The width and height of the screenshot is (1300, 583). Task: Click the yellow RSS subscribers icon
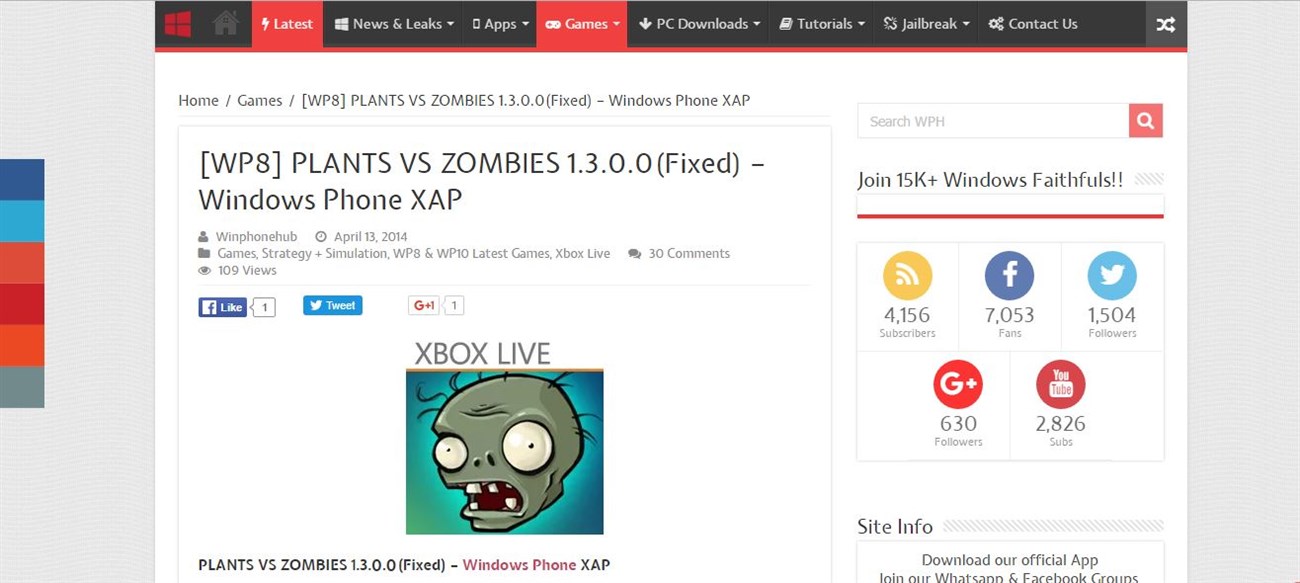click(907, 276)
